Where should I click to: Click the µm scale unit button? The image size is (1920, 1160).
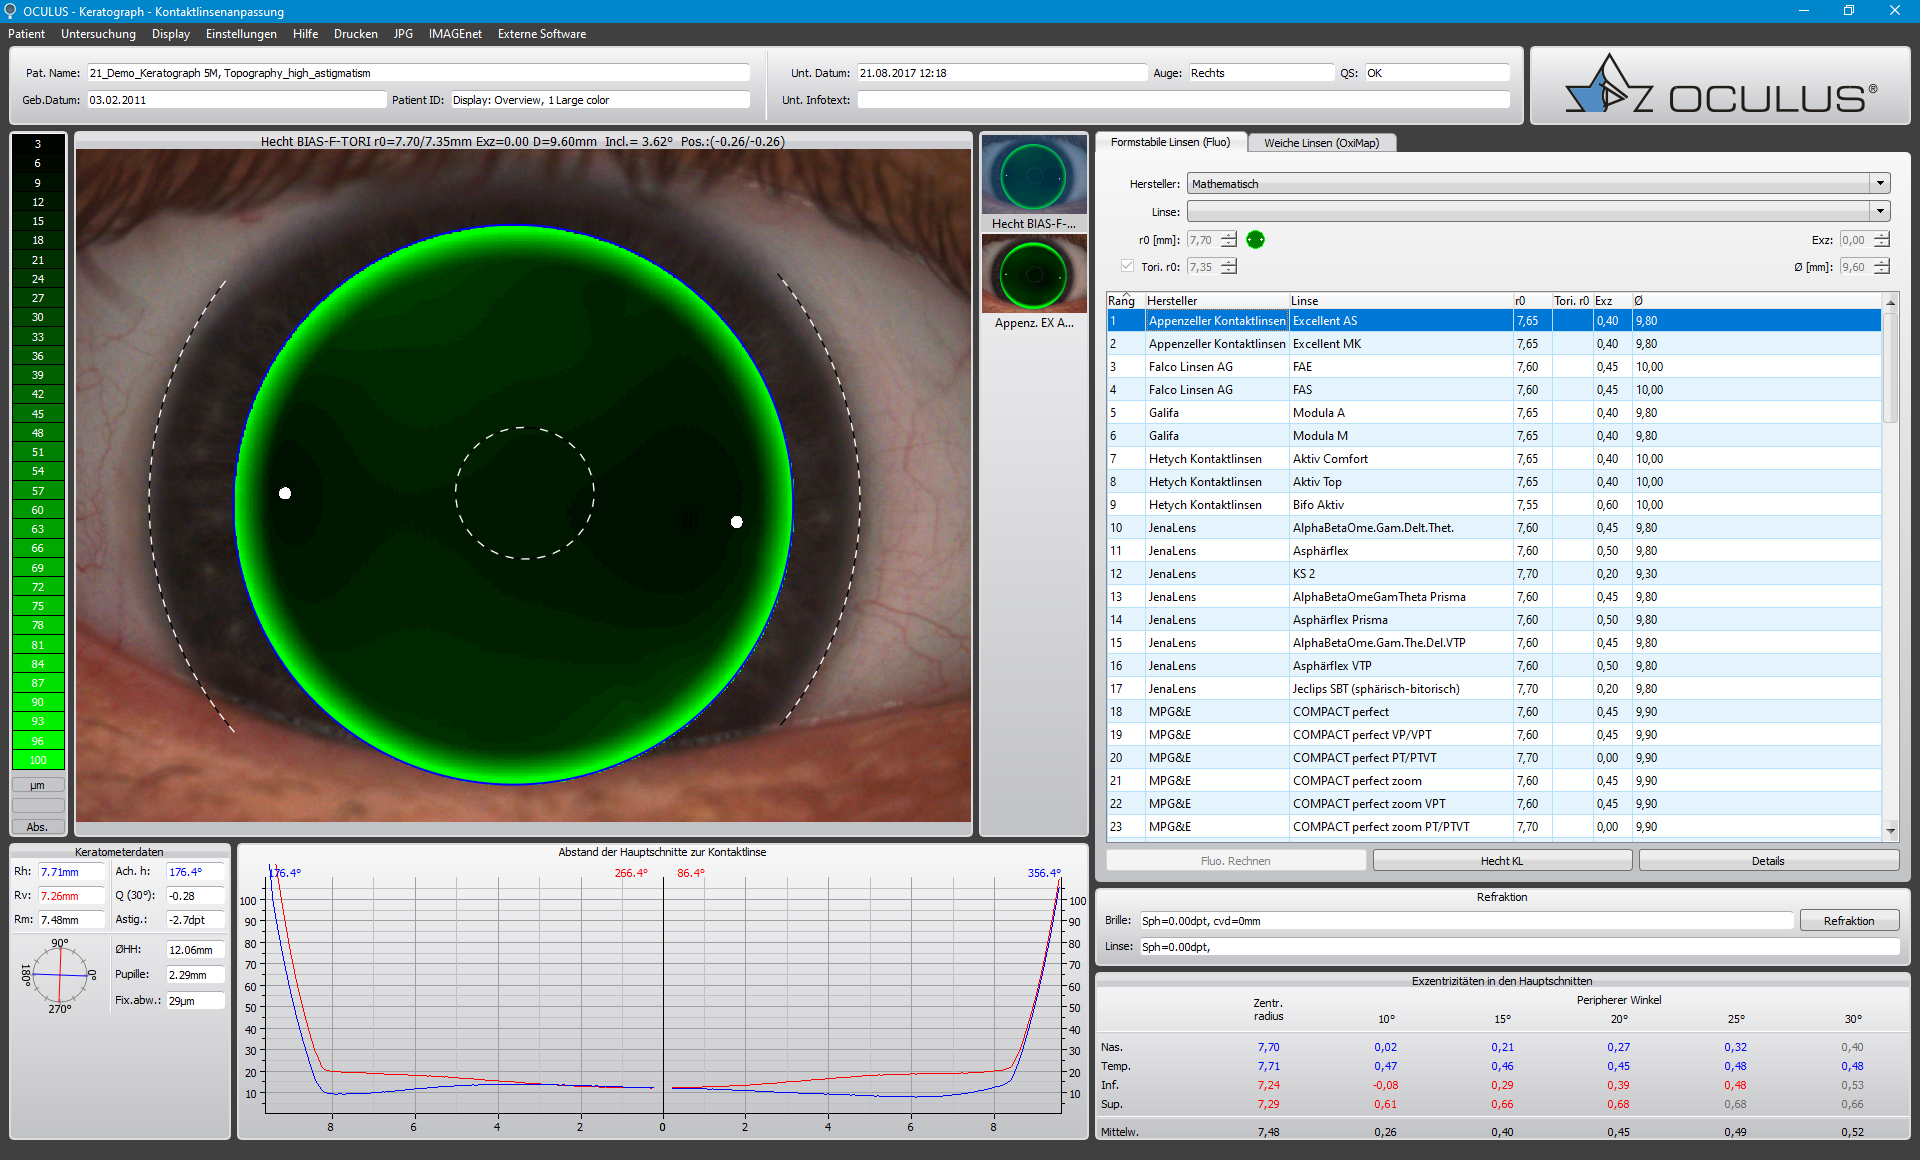[38, 785]
